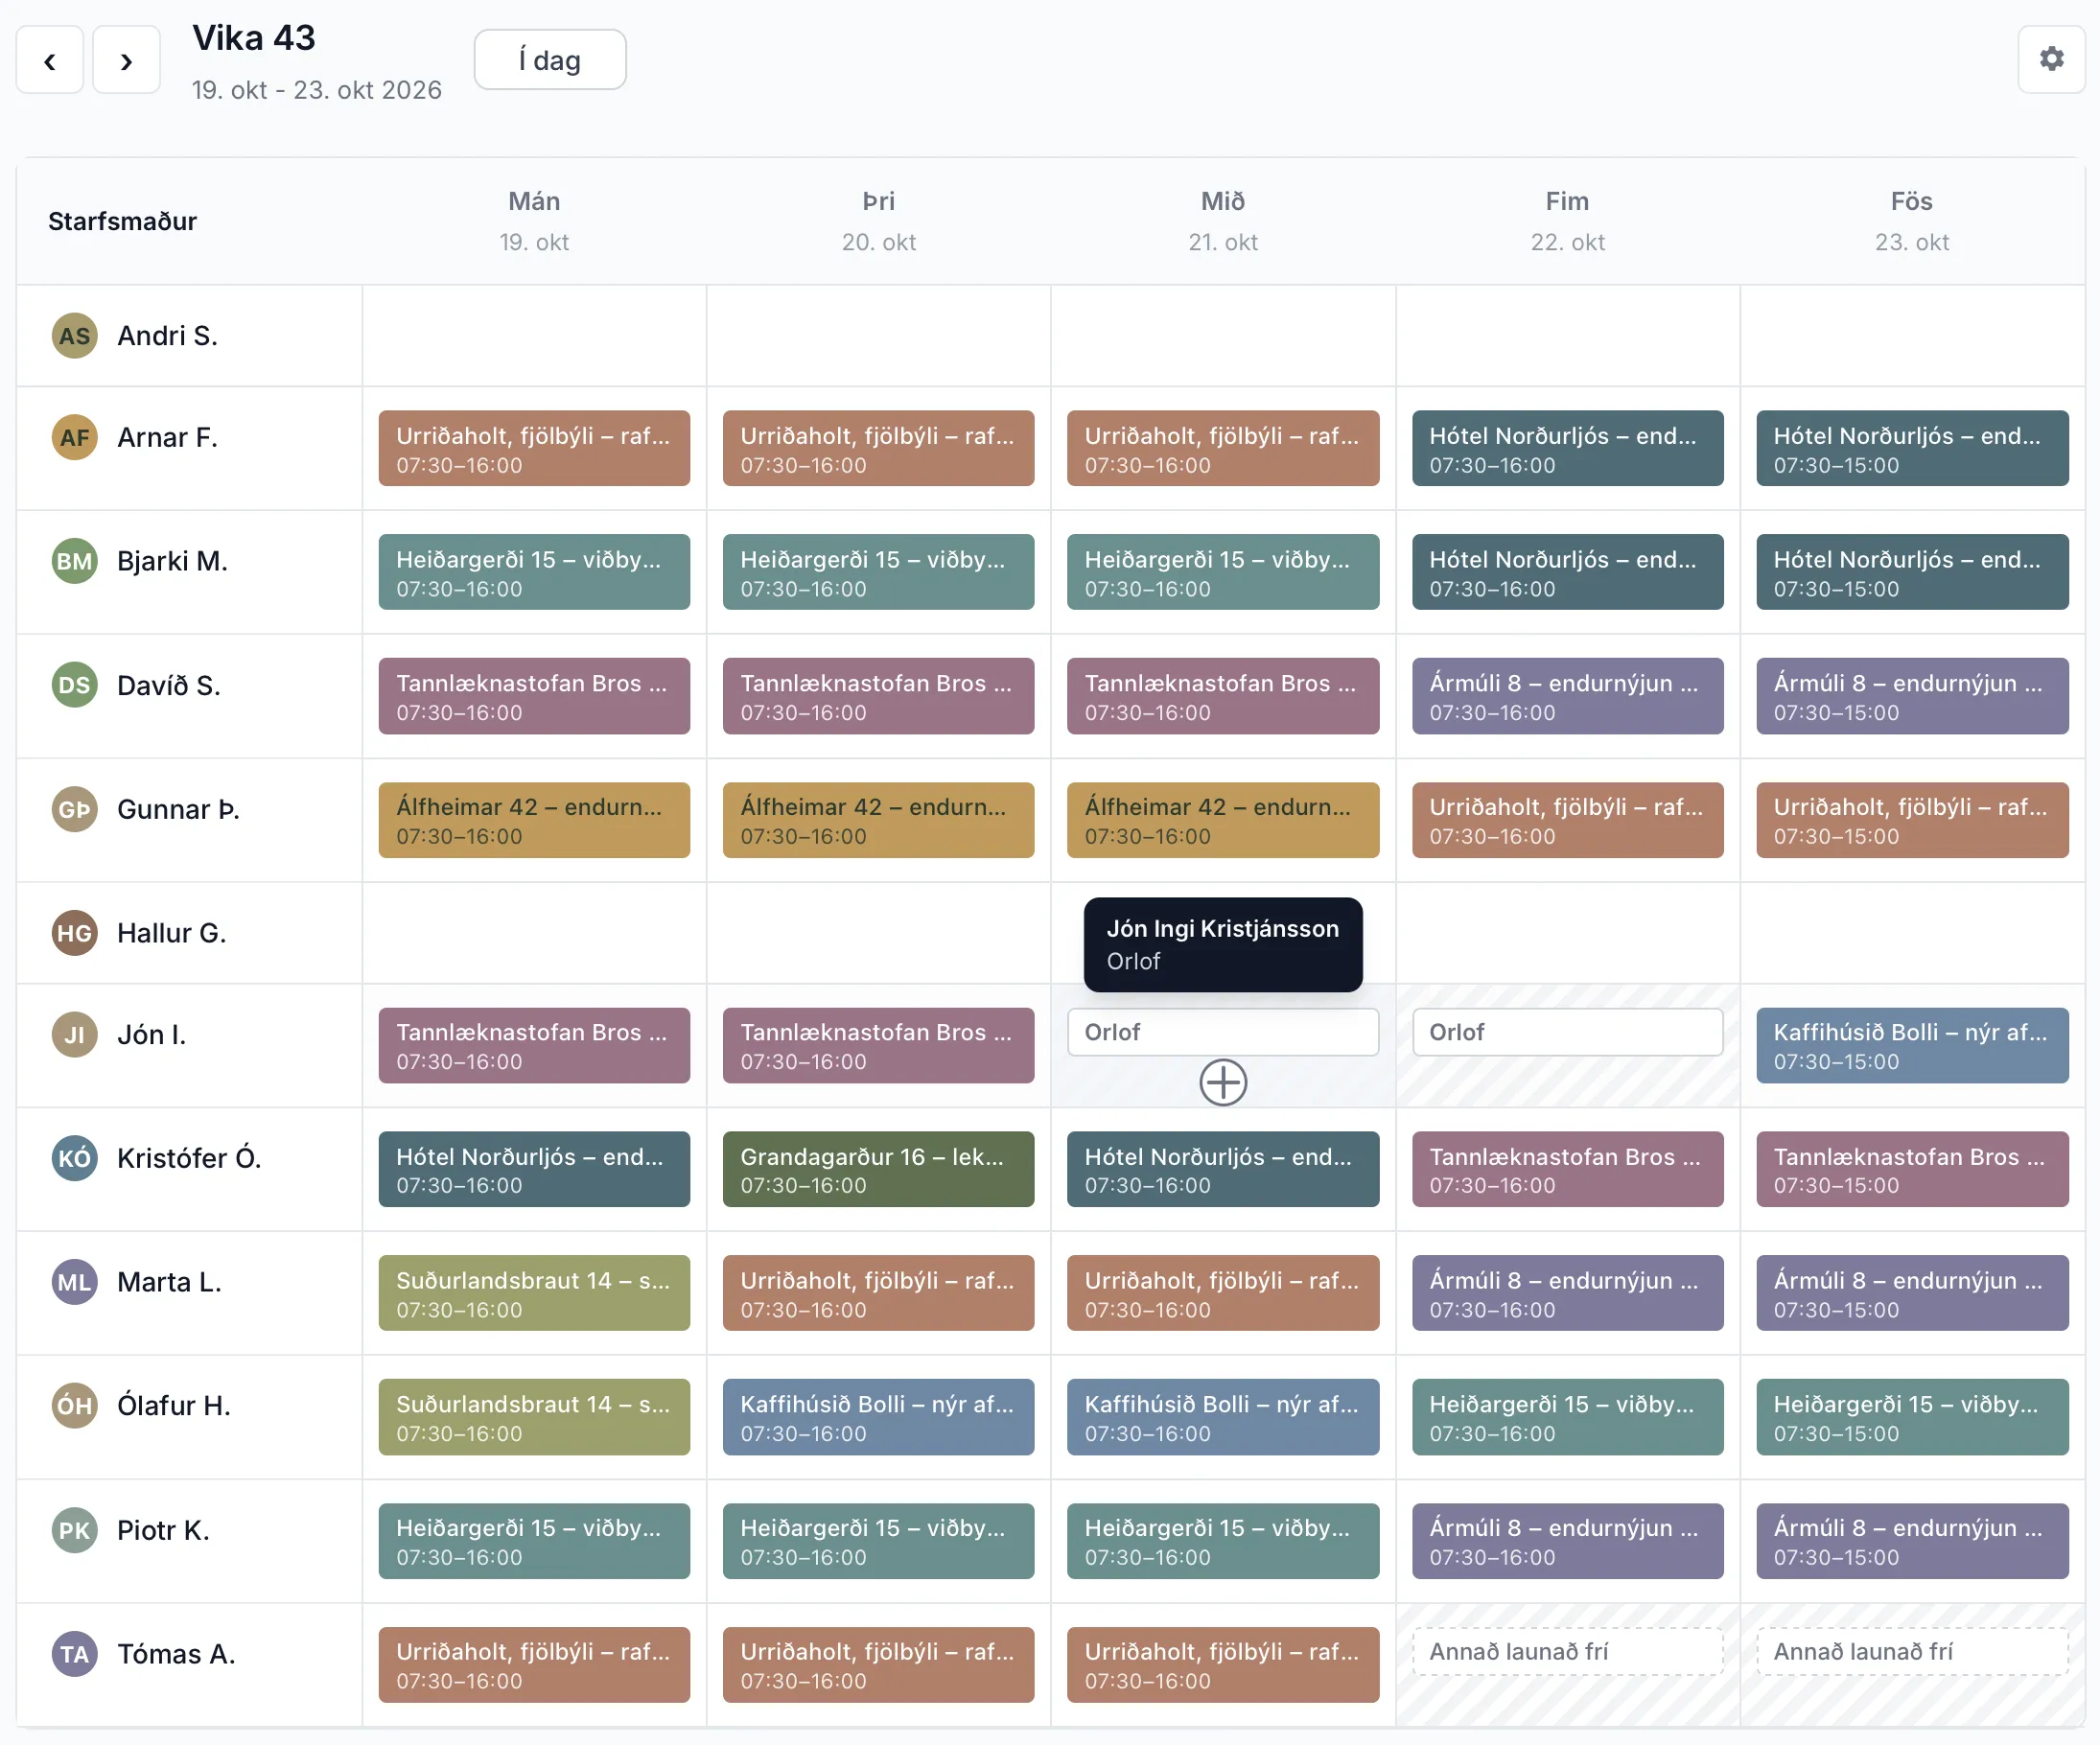
Task: Select Tómas A. Friday Annað launað frí
Action: 1912,1652
